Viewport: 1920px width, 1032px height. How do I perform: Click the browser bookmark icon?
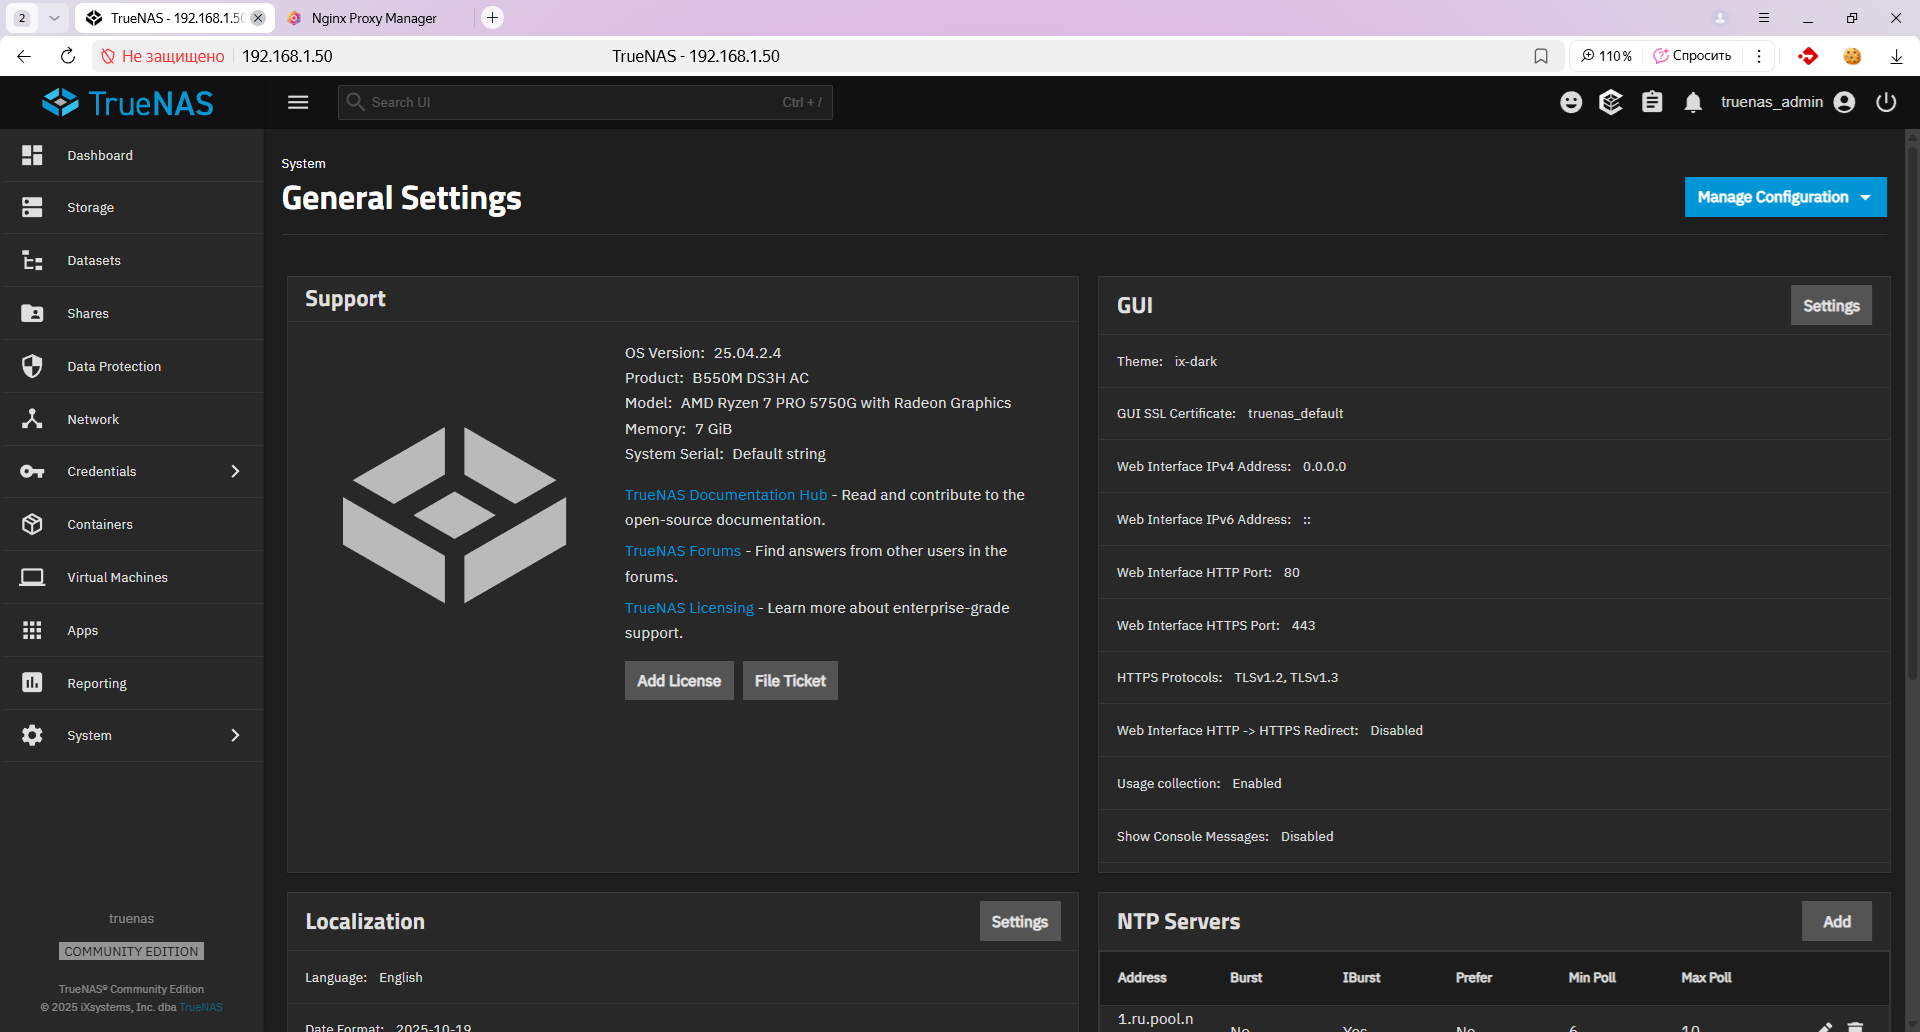tap(1541, 56)
